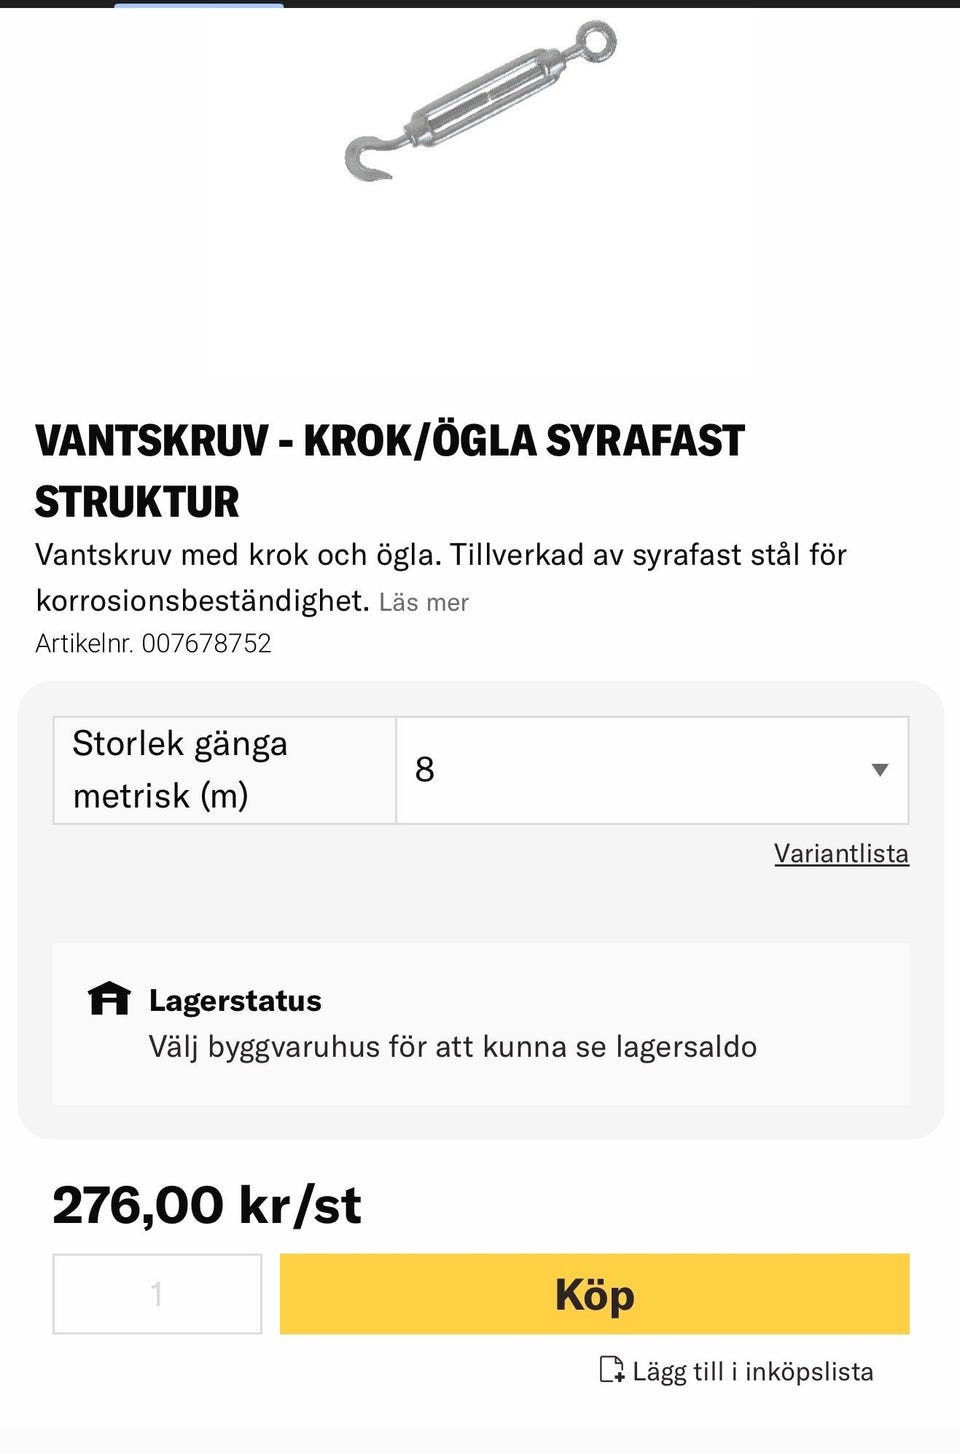Click the white Lagerstatus info box
Viewport: 960px width, 1454px height.
(x=481, y=1024)
